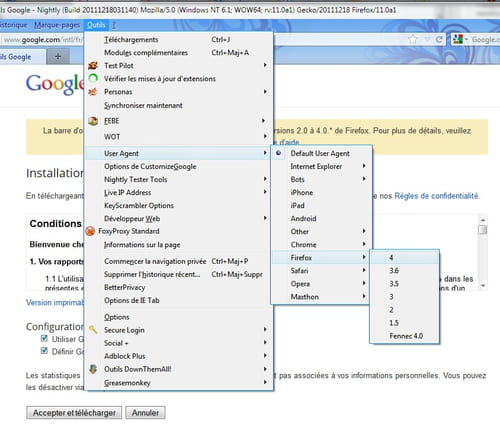500x425 pixels.
Task: Click the Personas fox icon
Action: (93, 91)
